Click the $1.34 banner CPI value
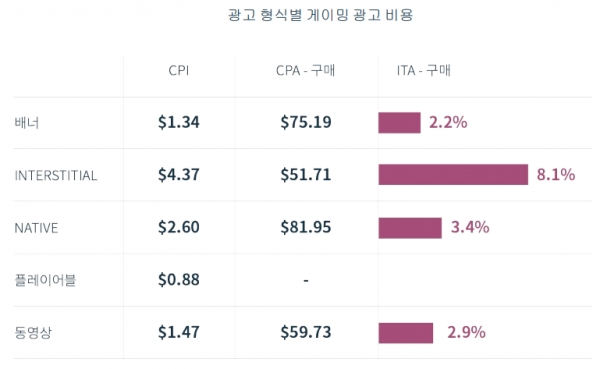The height and width of the screenshot is (369, 600). [179, 122]
